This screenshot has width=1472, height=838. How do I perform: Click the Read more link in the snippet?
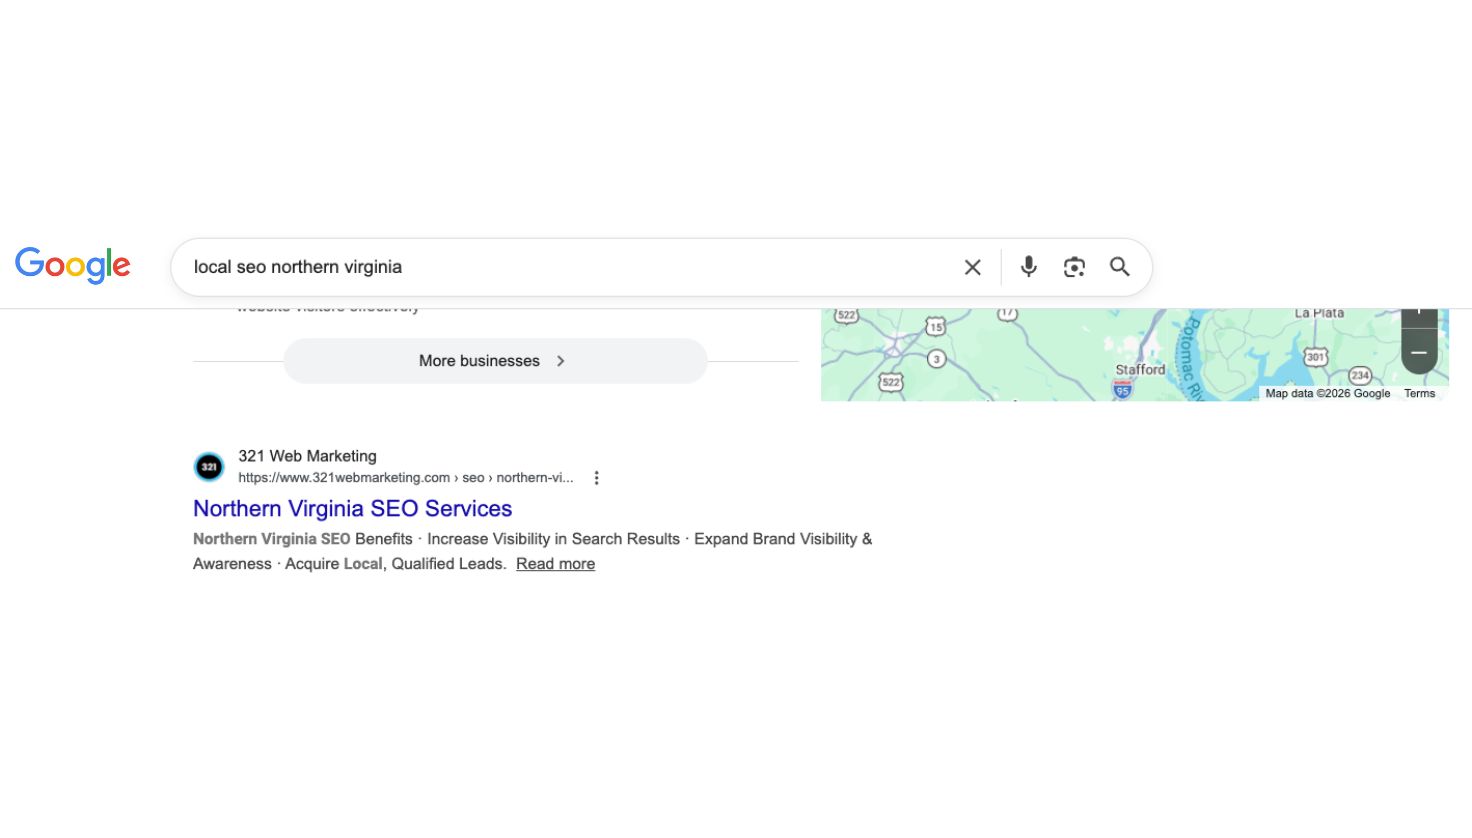click(x=555, y=564)
